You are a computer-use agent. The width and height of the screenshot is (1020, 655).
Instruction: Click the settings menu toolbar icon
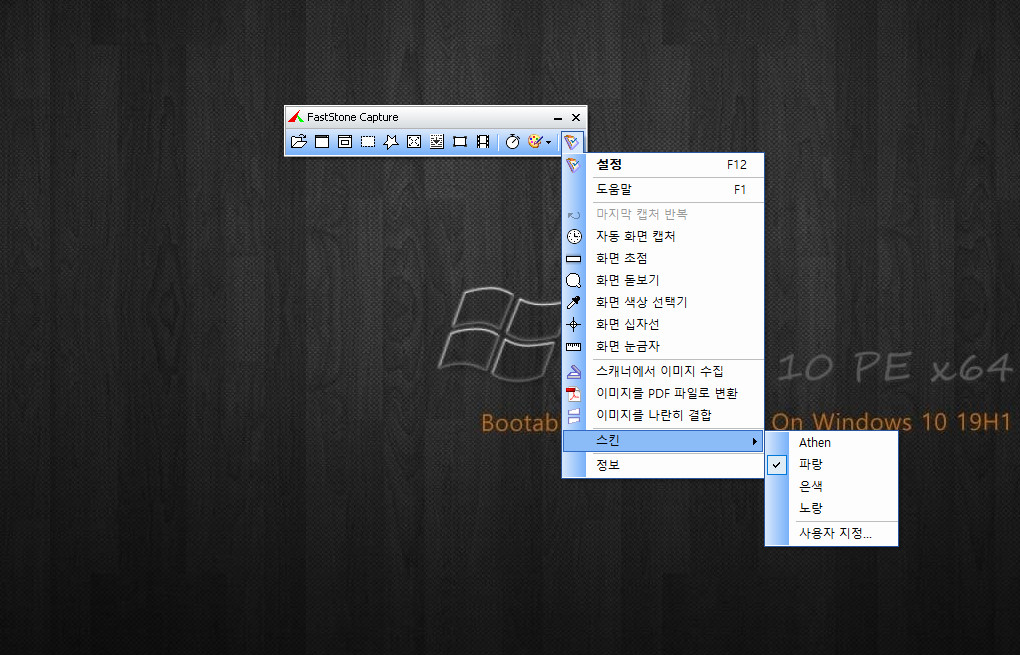[x=571, y=142]
